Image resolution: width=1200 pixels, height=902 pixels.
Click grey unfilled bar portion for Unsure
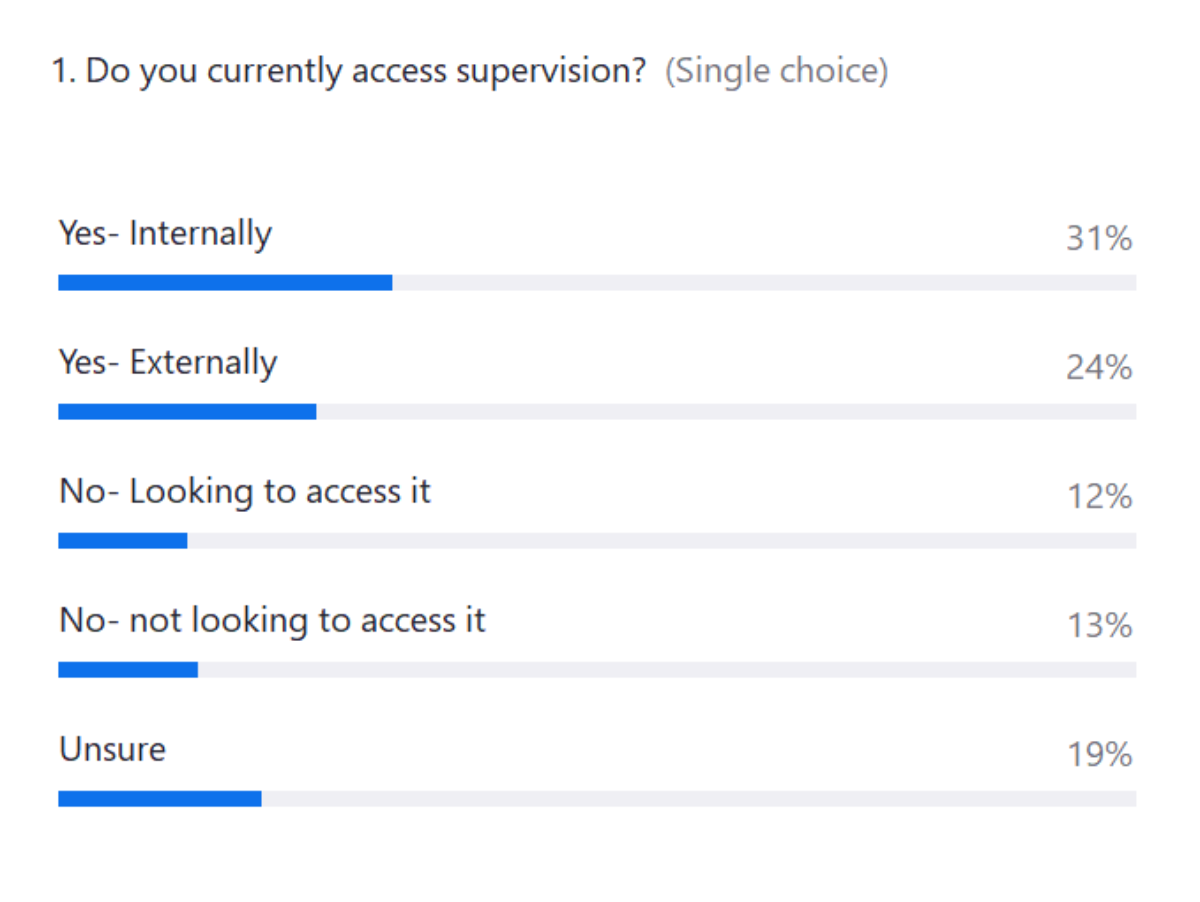pos(698,799)
